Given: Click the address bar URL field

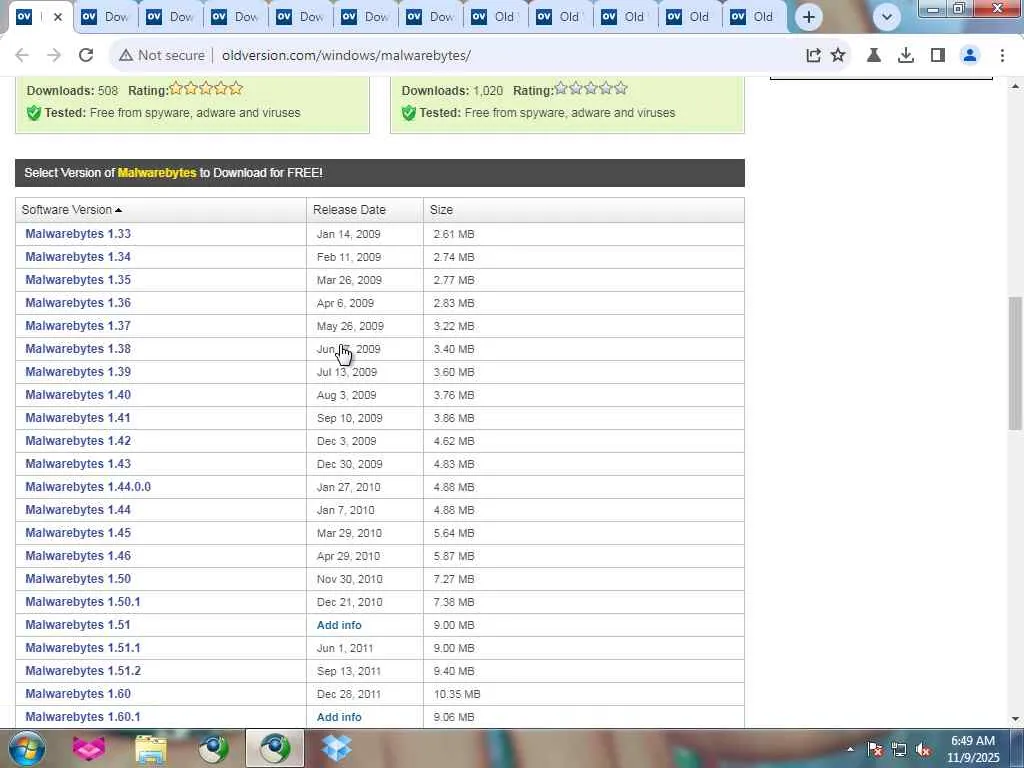Looking at the screenshot, I should [x=346, y=56].
